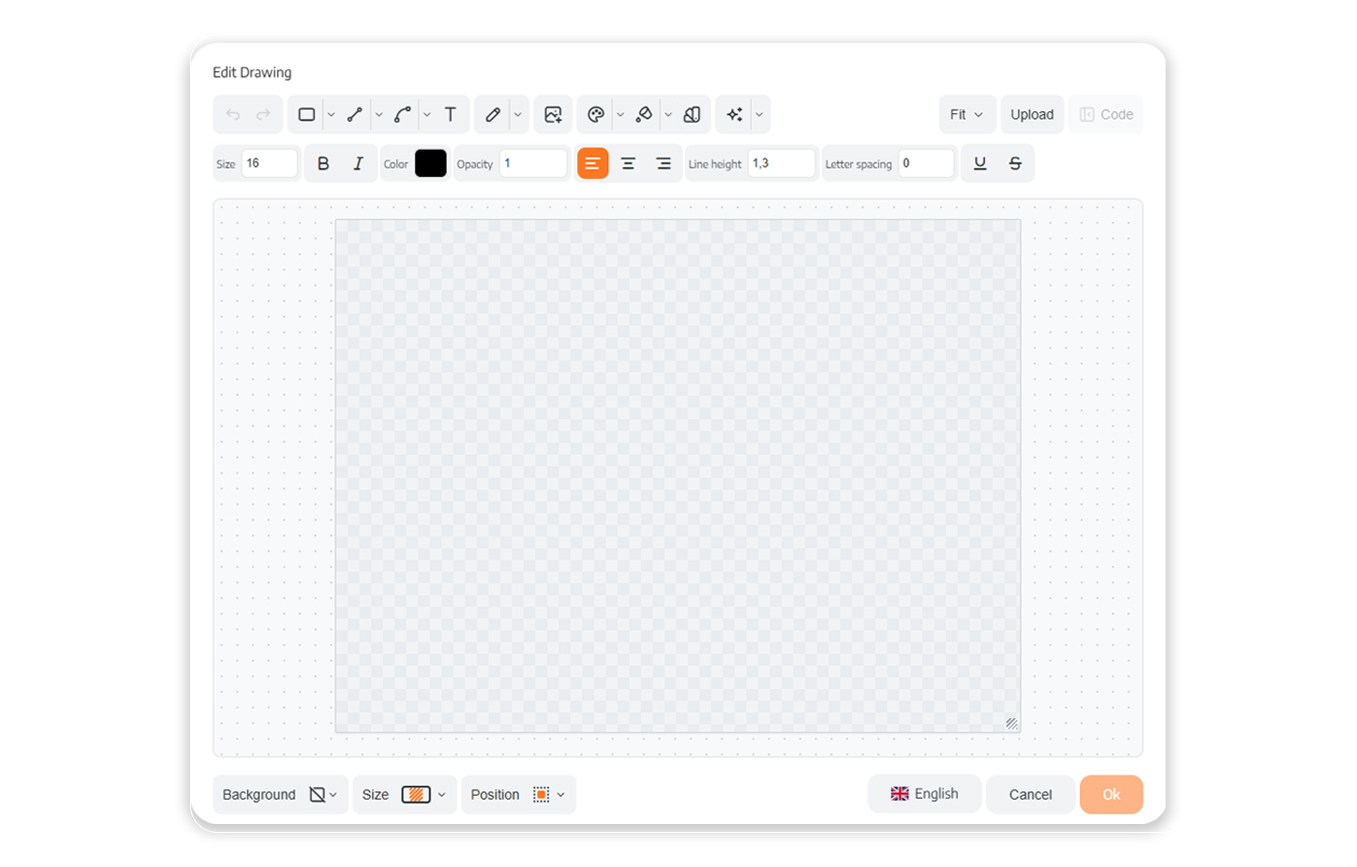Set text alignment to right
This screenshot has width=1357, height=867.
click(663, 163)
